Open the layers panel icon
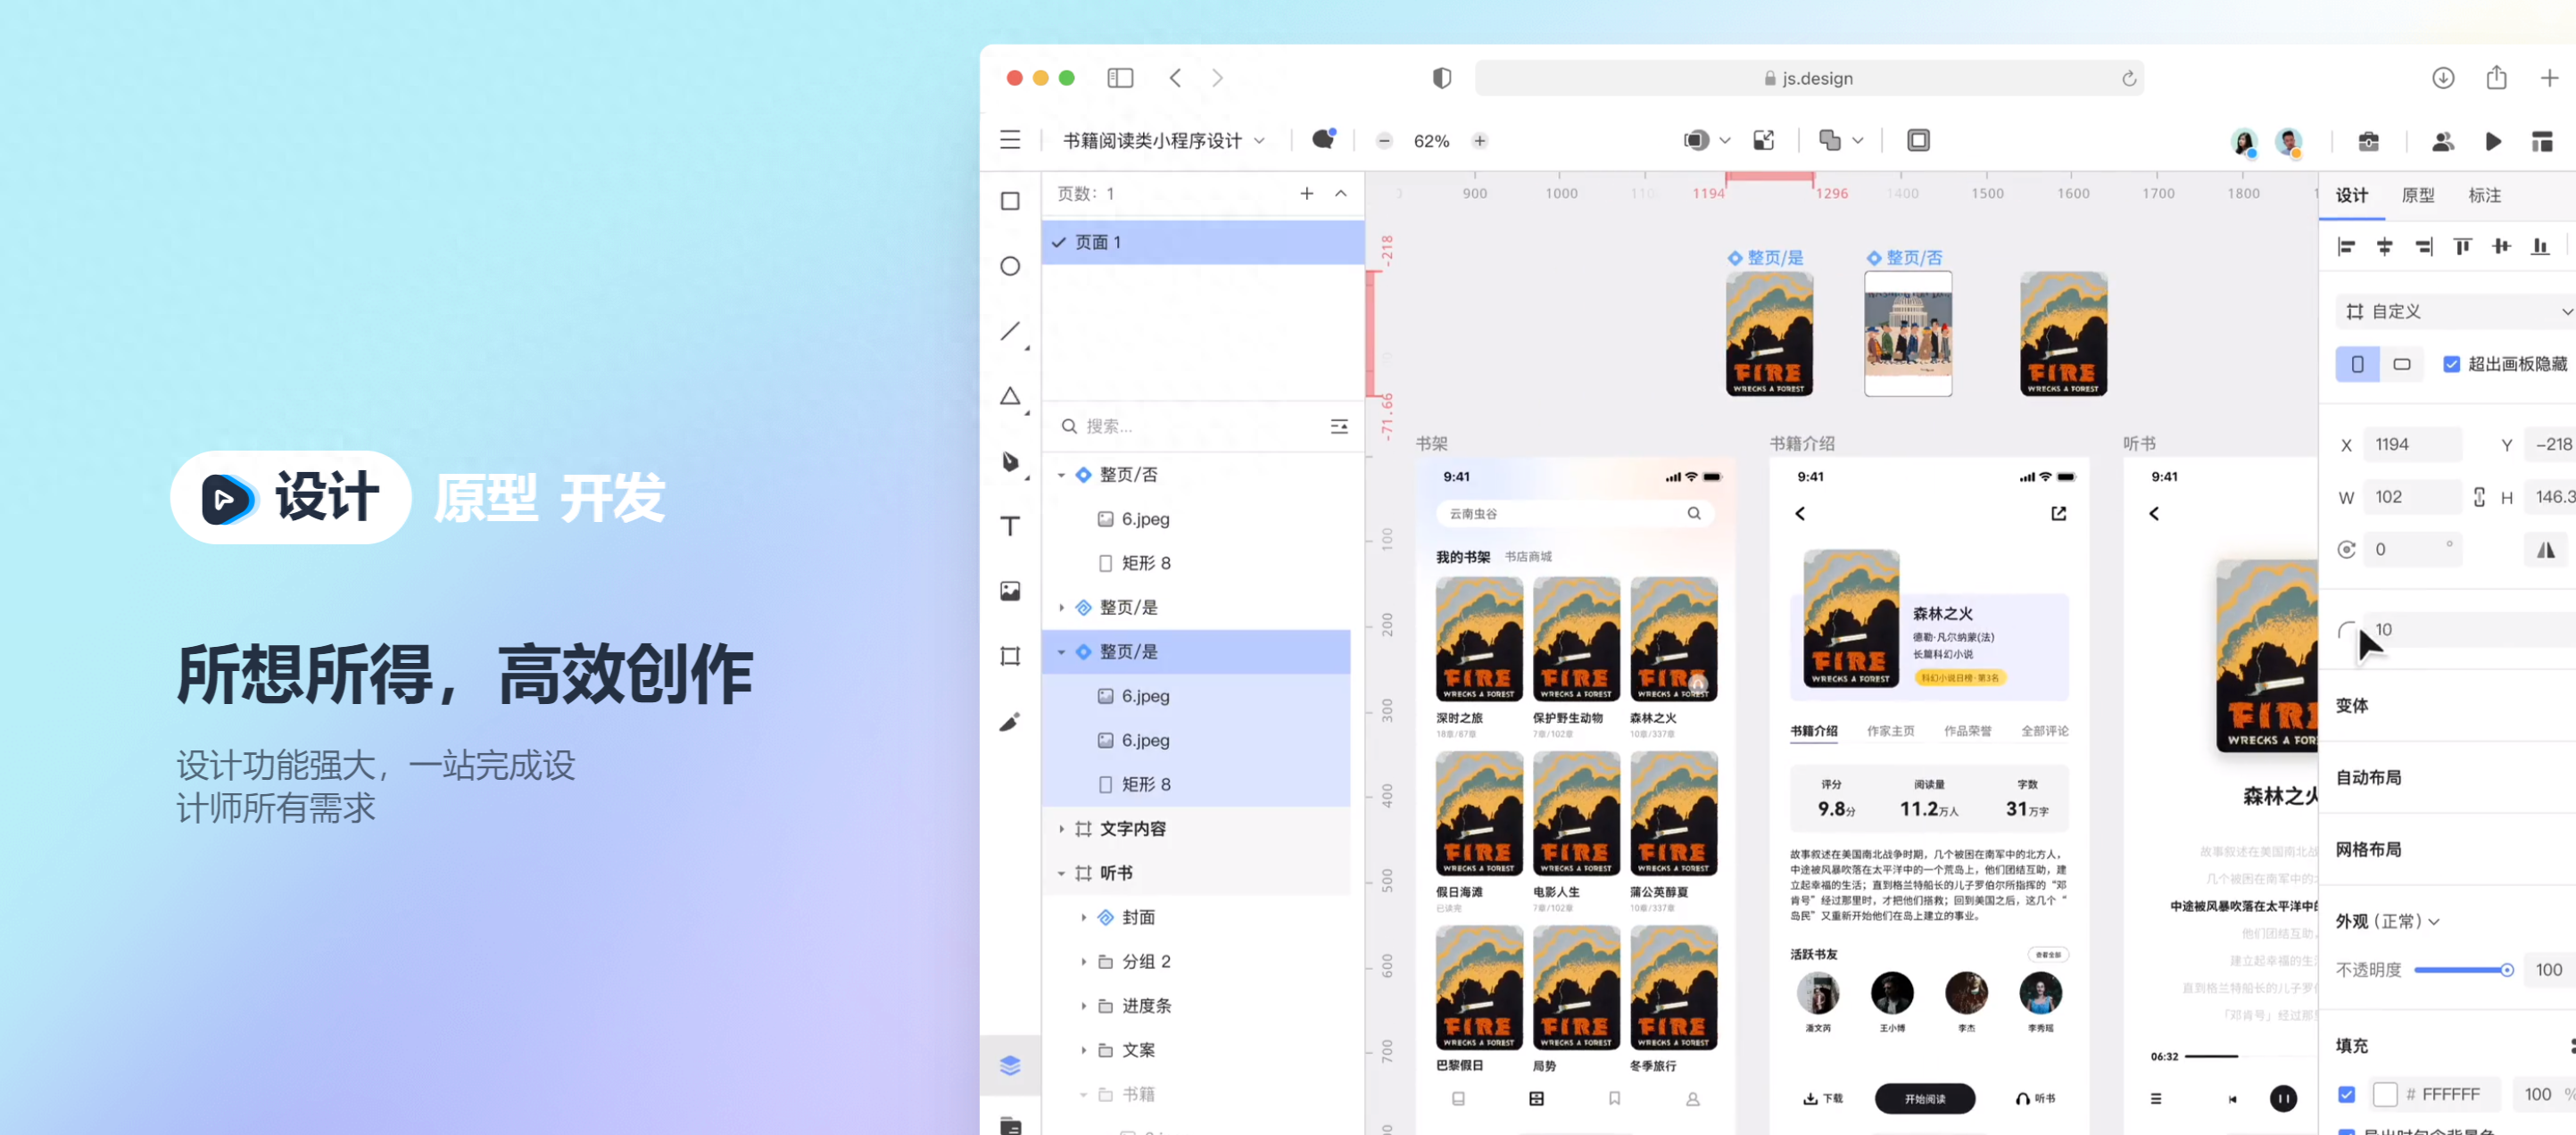The width and height of the screenshot is (2576, 1135). pyautogui.click(x=1010, y=1065)
